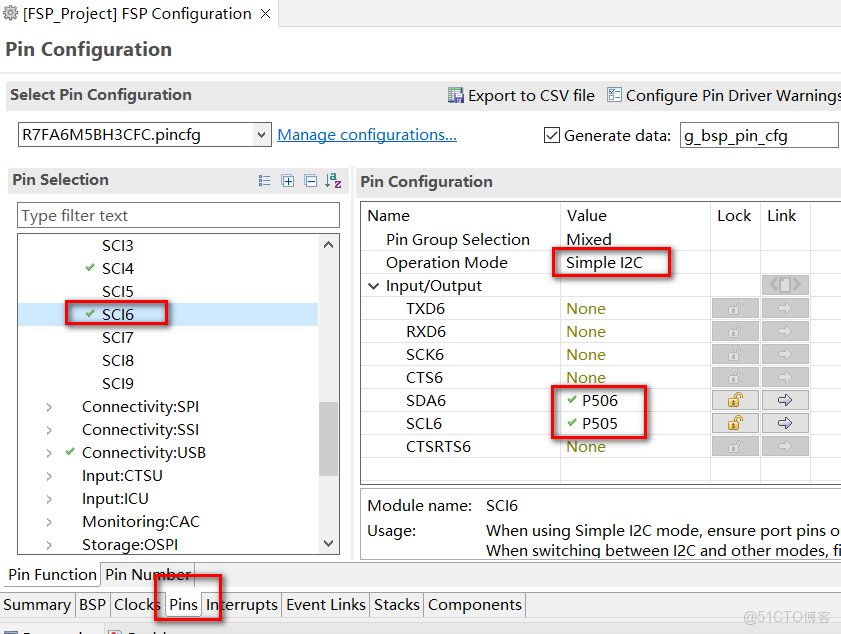The width and height of the screenshot is (841, 634).
Task: Open the pincfg file dropdown
Action: pyautogui.click(x=262, y=135)
